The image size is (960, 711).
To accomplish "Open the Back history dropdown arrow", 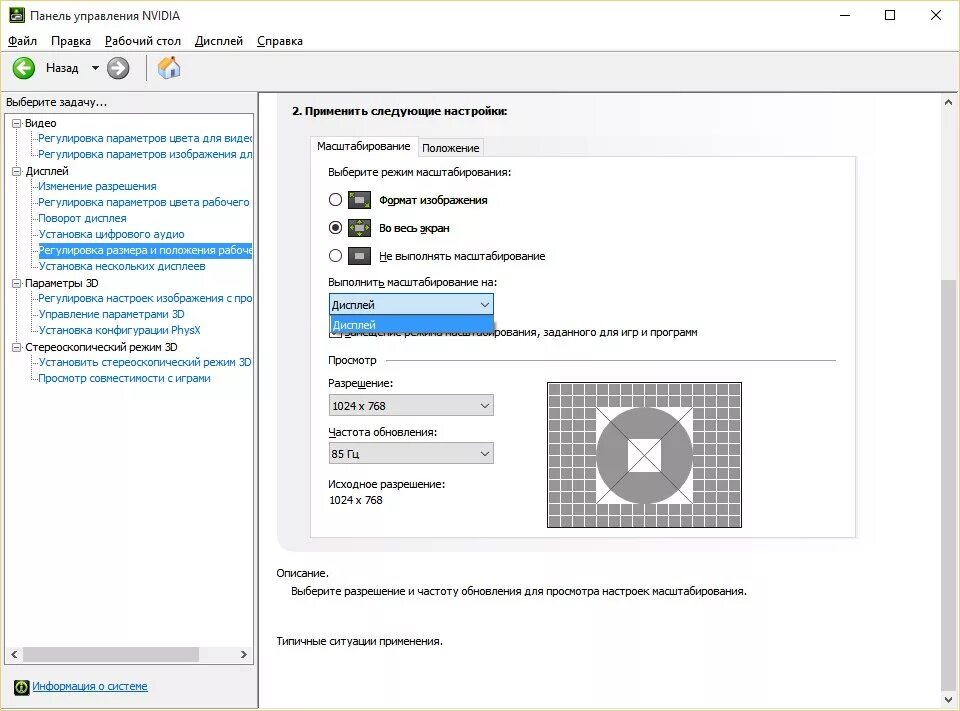I will tap(95, 68).
